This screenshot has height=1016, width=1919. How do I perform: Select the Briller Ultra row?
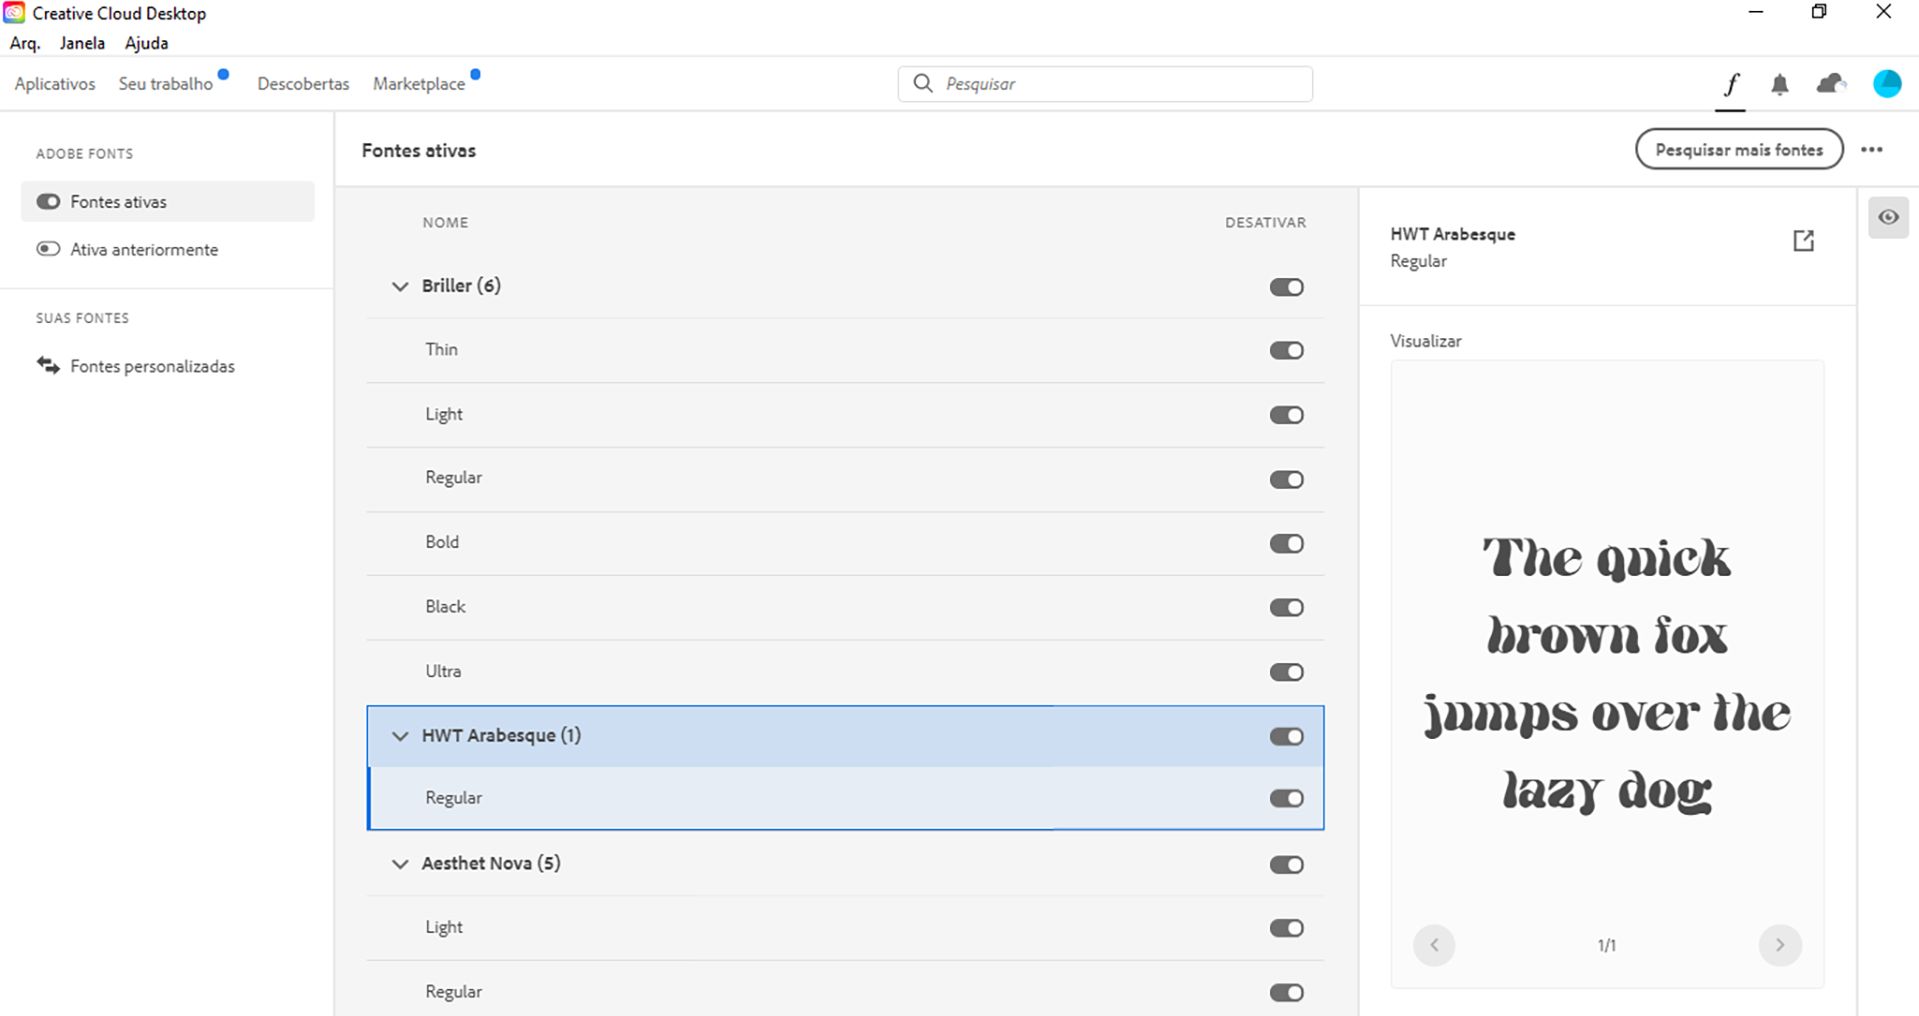point(845,672)
